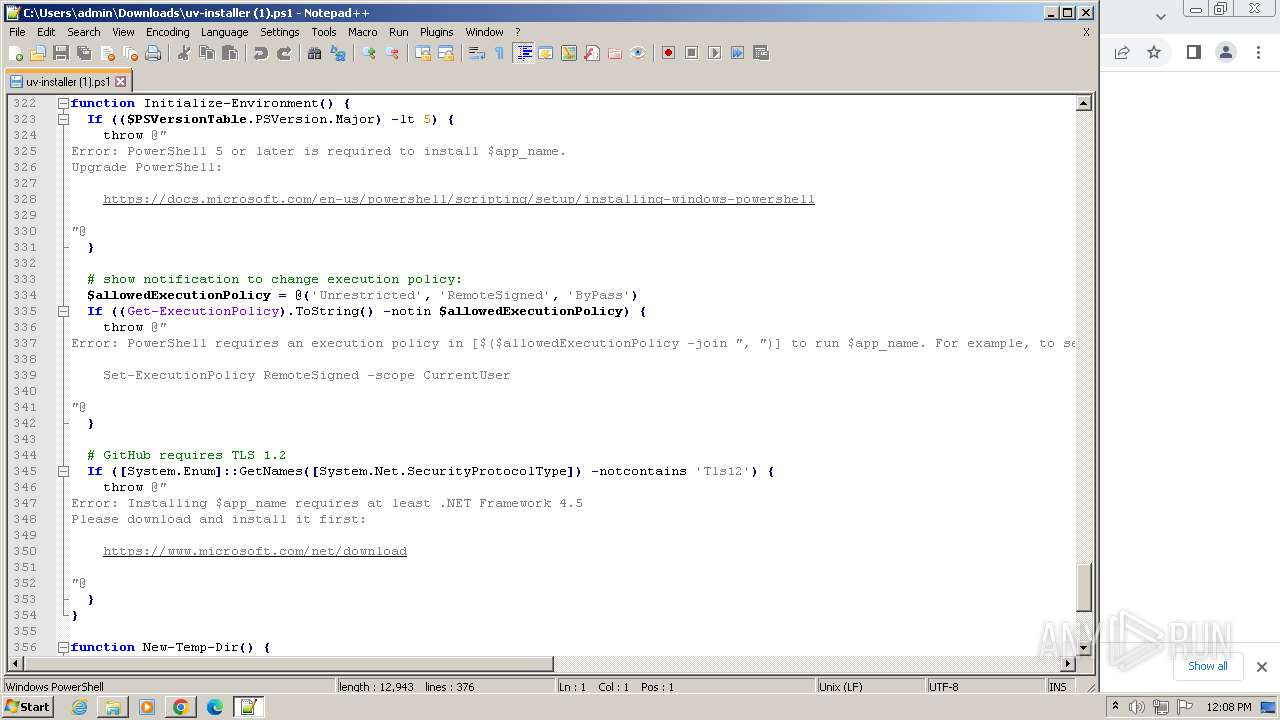The width and height of the screenshot is (1280, 720).
Task: Zoom in using the toolbar icon
Action: coord(369,53)
